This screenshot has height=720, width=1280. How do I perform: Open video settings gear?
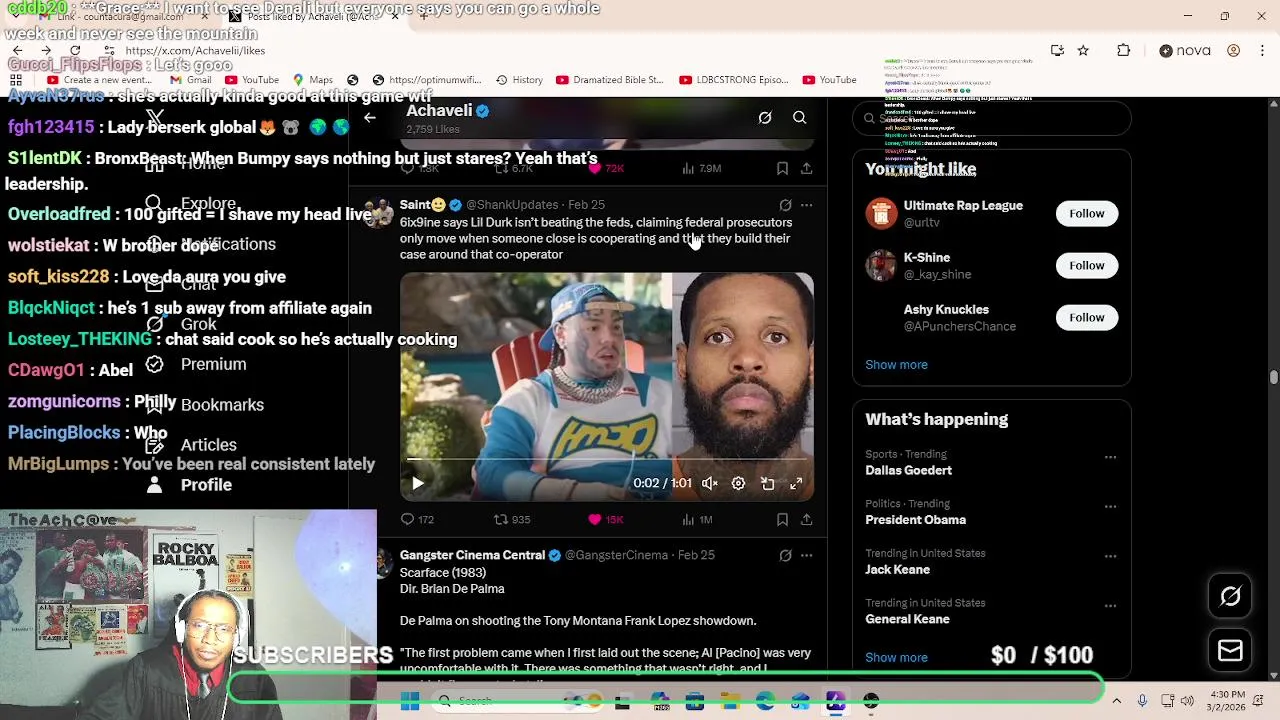738,484
